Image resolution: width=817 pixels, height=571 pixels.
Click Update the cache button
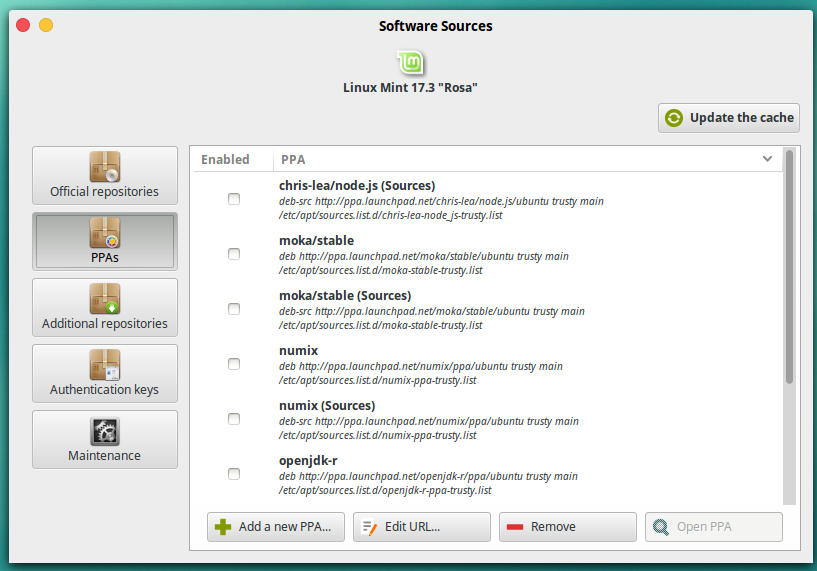click(x=728, y=118)
